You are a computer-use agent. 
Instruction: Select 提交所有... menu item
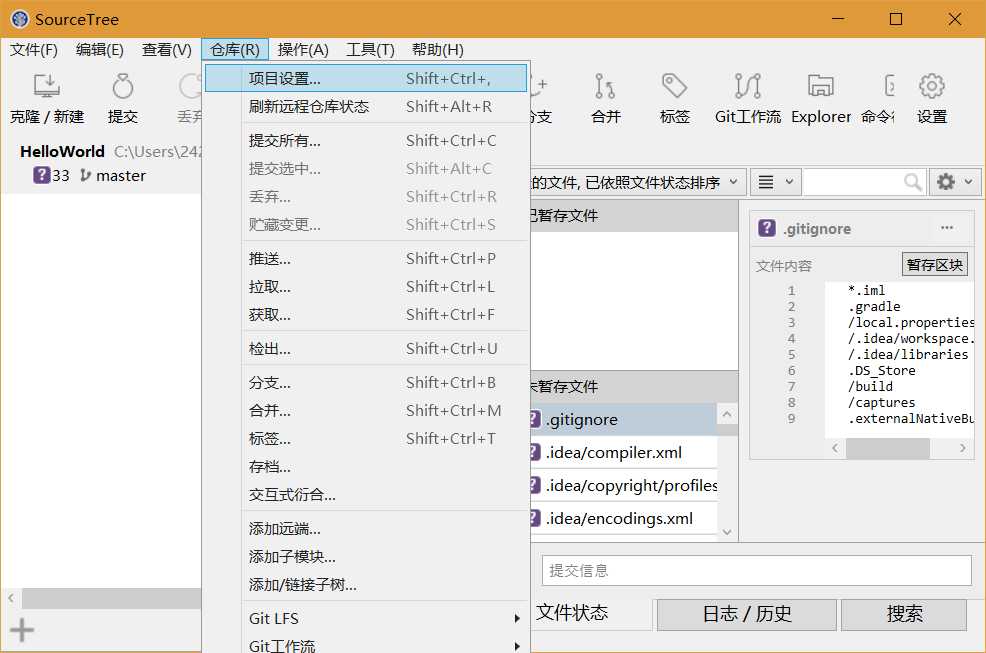click(x=366, y=140)
